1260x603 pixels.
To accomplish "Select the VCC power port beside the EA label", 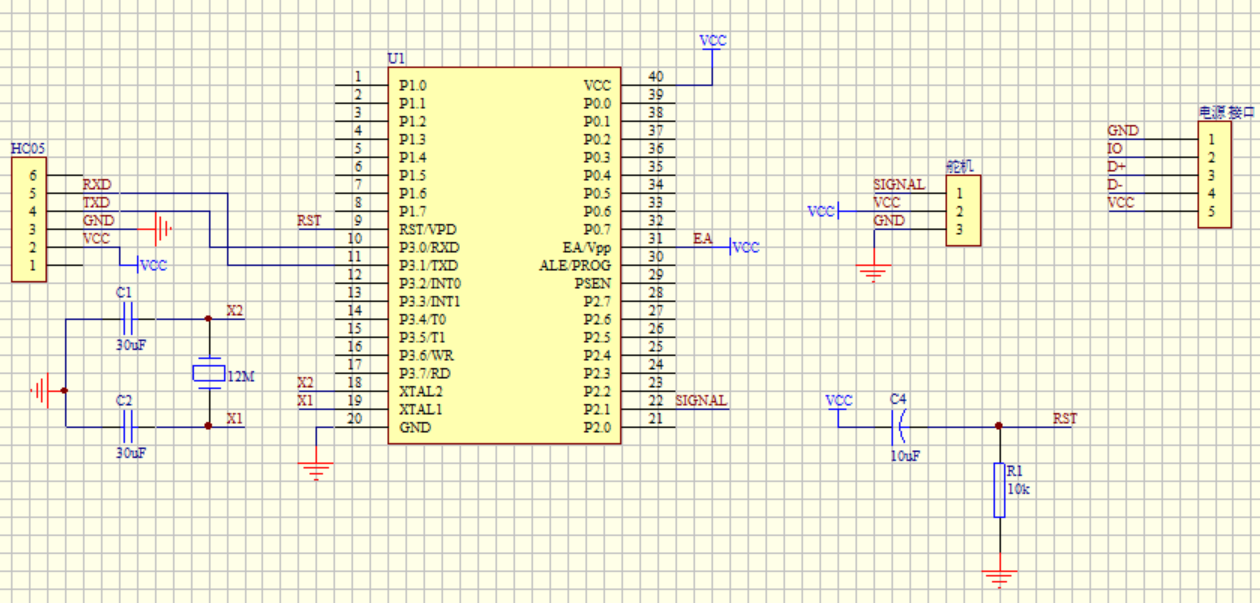I will click(x=745, y=247).
